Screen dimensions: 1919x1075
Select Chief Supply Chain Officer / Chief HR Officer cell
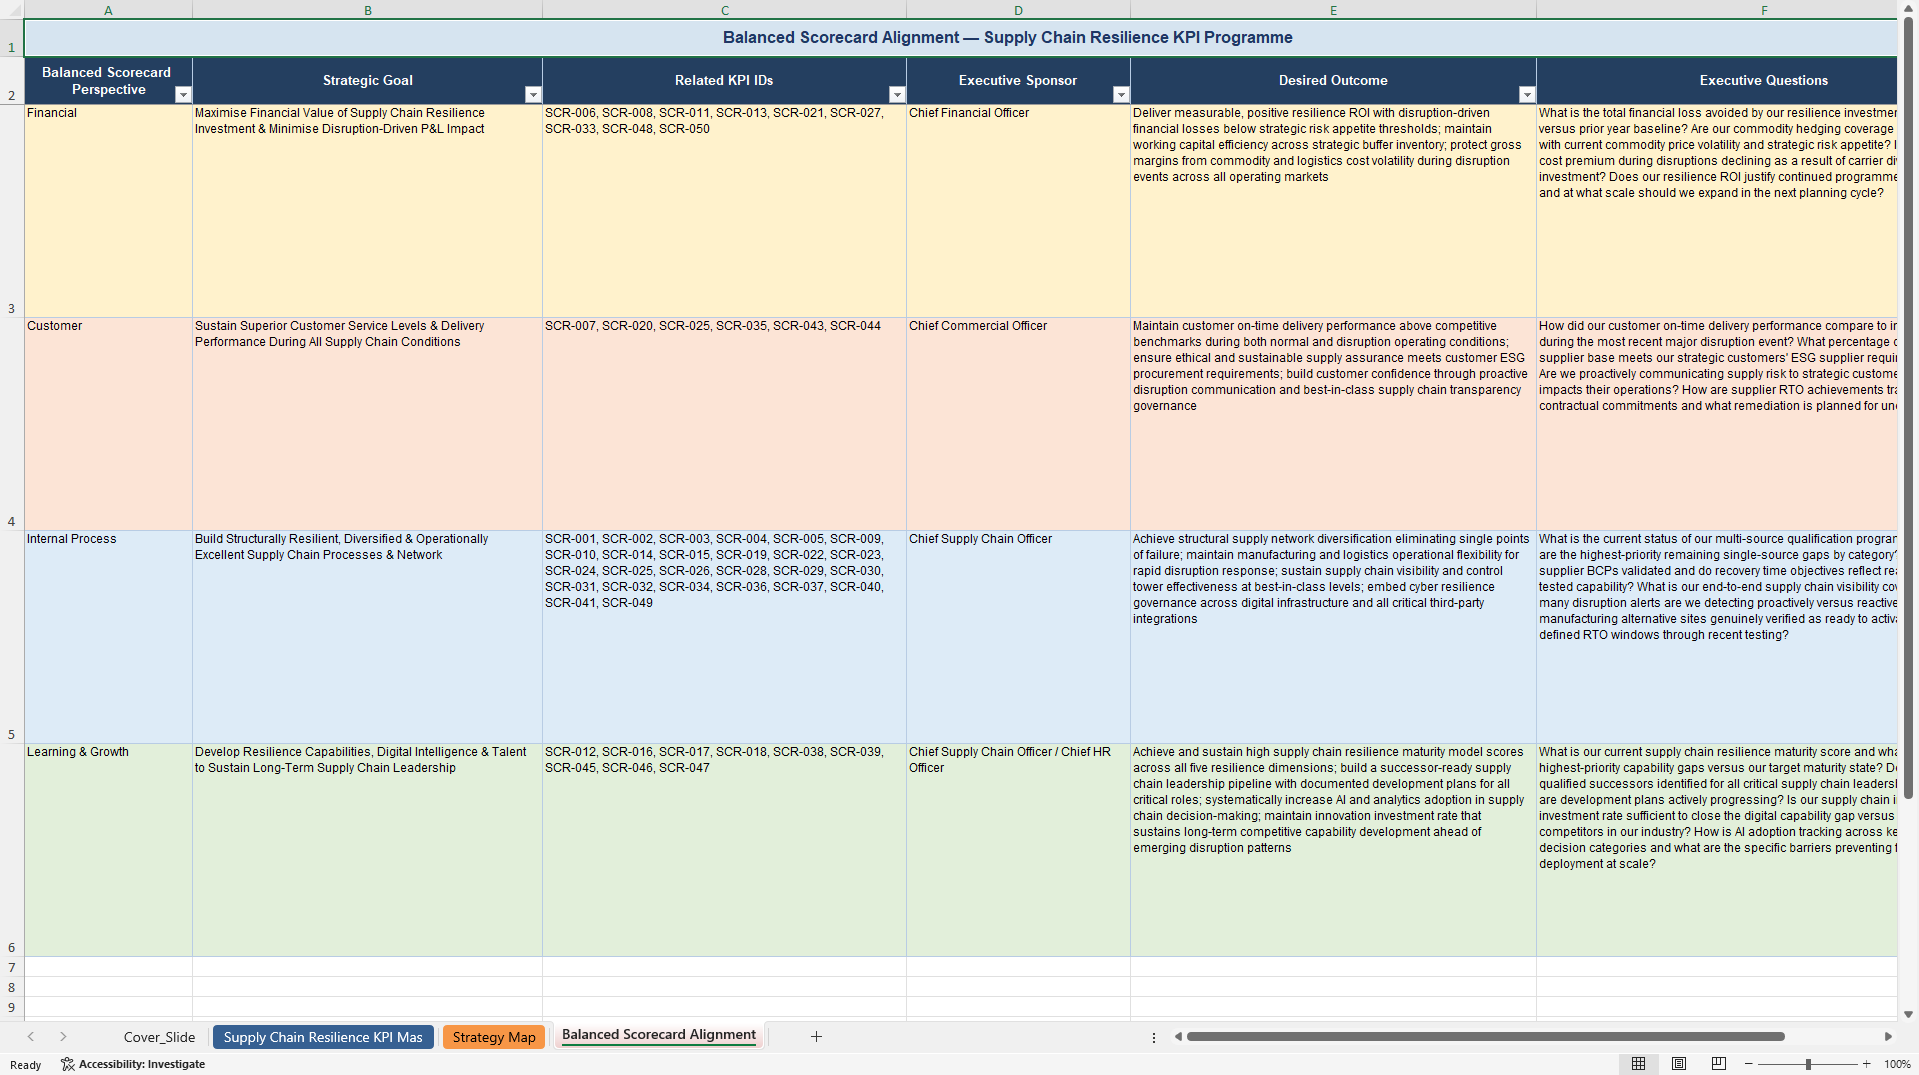[x=1018, y=850]
